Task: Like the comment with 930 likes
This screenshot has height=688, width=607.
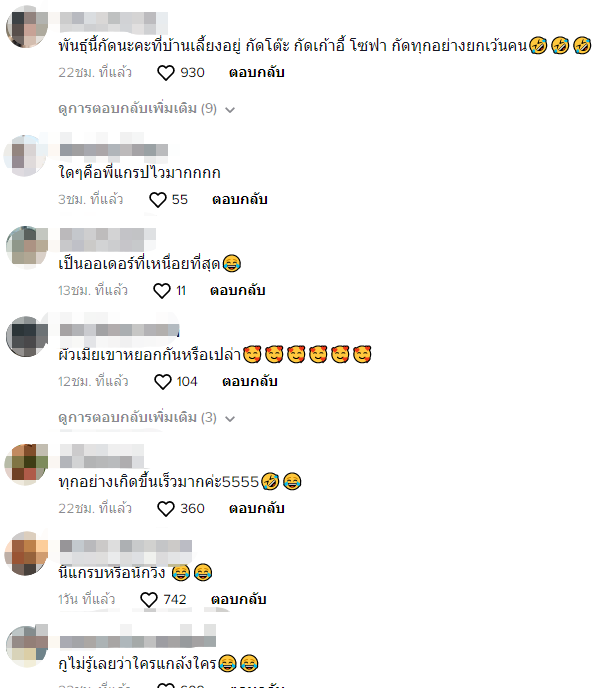Action: [166, 73]
